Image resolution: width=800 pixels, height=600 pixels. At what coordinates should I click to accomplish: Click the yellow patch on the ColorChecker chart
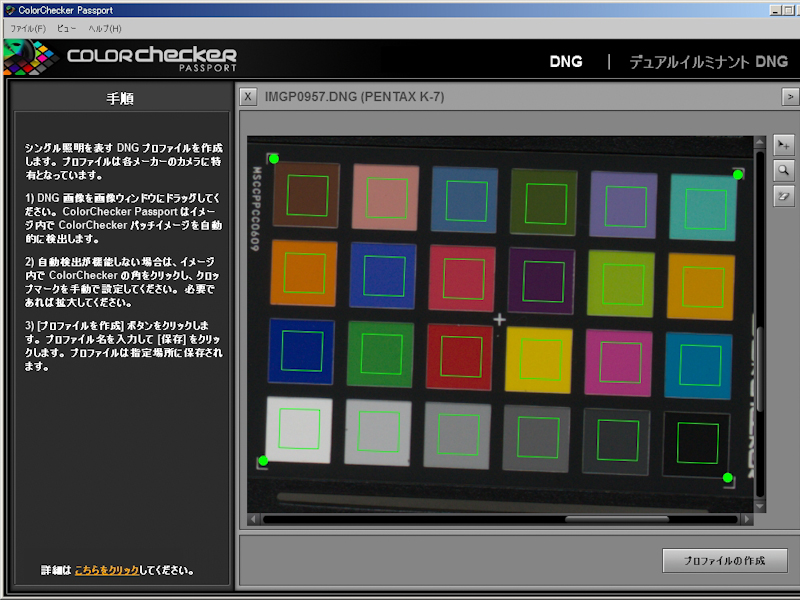pyautogui.click(x=543, y=358)
